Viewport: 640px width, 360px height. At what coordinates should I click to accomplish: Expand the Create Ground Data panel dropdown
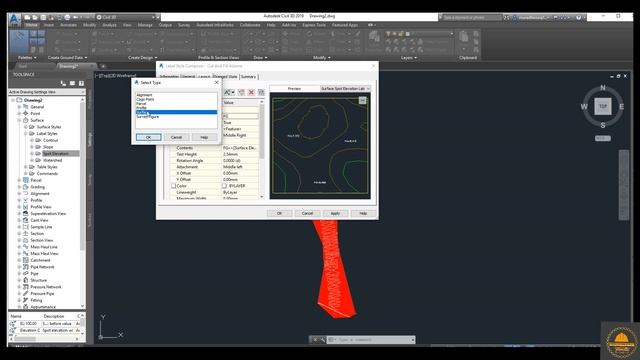[67, 58]
